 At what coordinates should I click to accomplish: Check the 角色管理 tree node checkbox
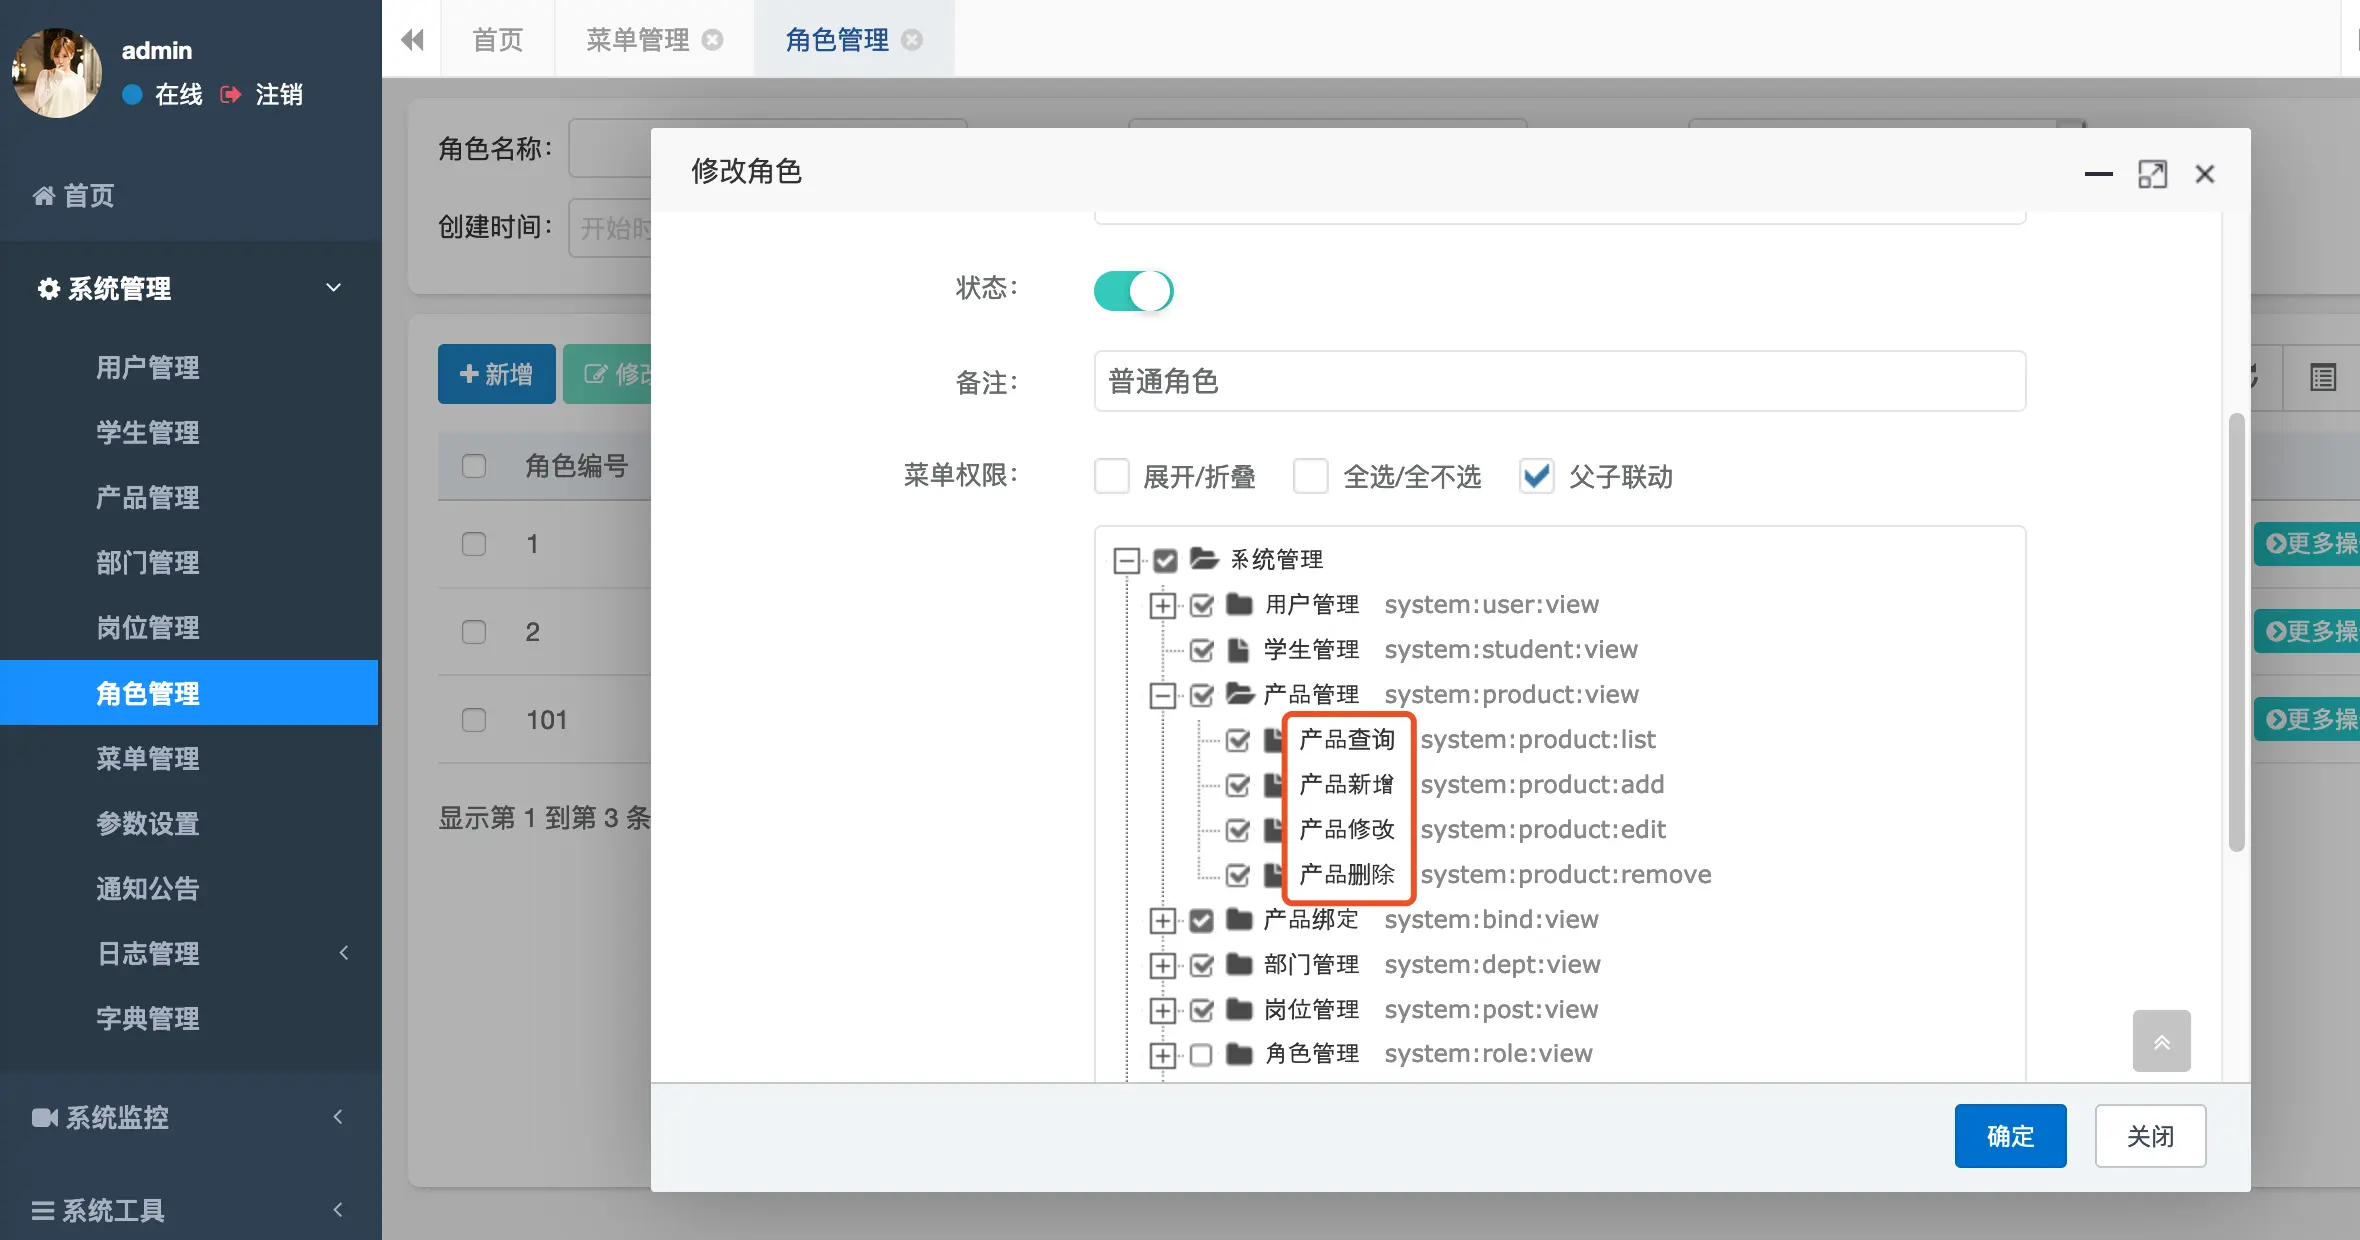pyautogui.click(x=1201, y=1054)
